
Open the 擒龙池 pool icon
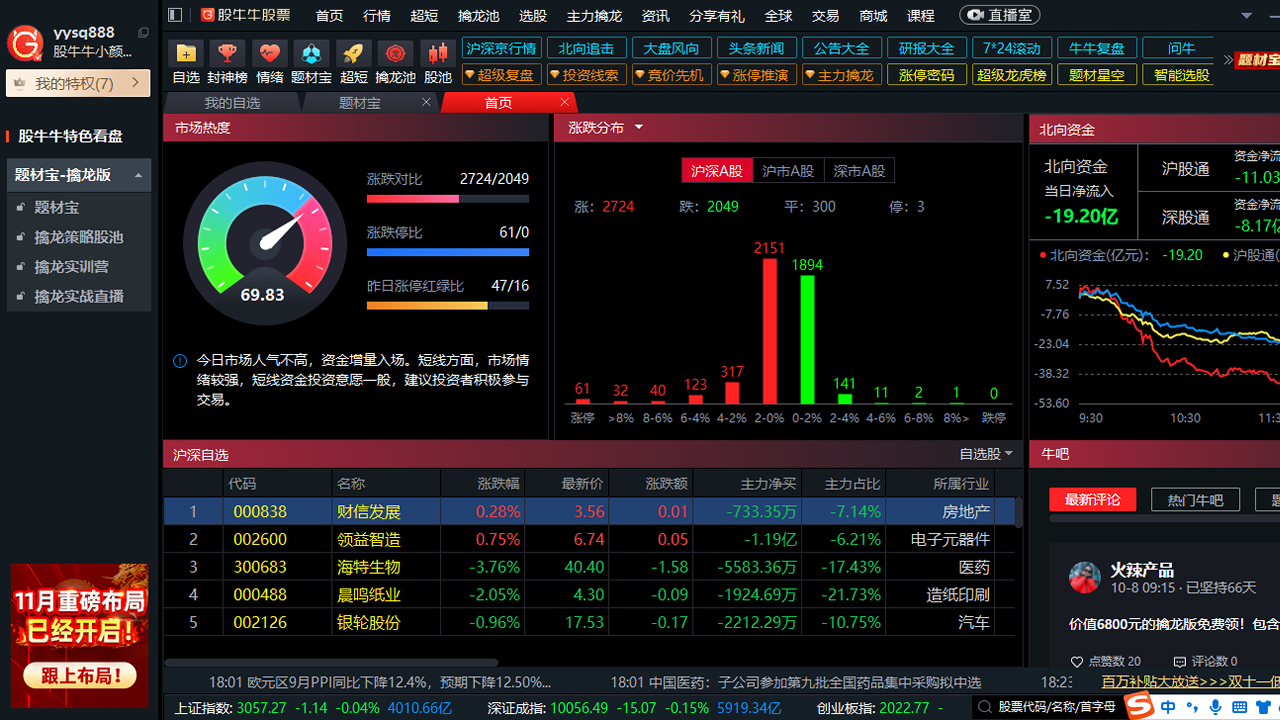[x=395, y=53]
